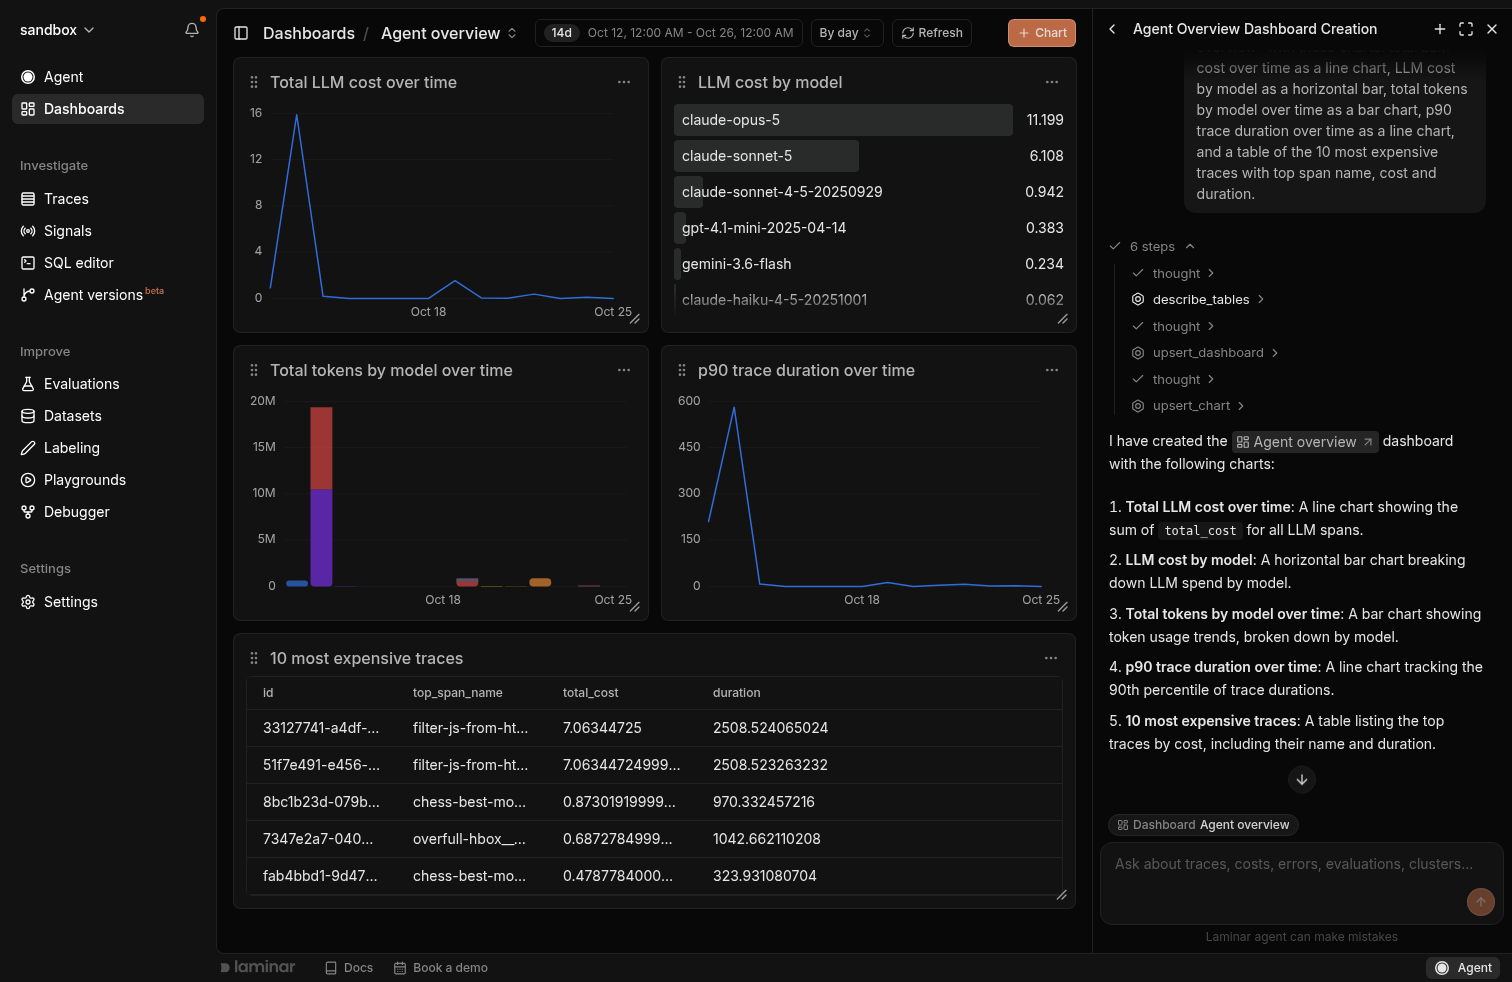1512x982 pixels.
Task: Expand the upsert_dashboard step
Action: click(x=1205, y=353)
